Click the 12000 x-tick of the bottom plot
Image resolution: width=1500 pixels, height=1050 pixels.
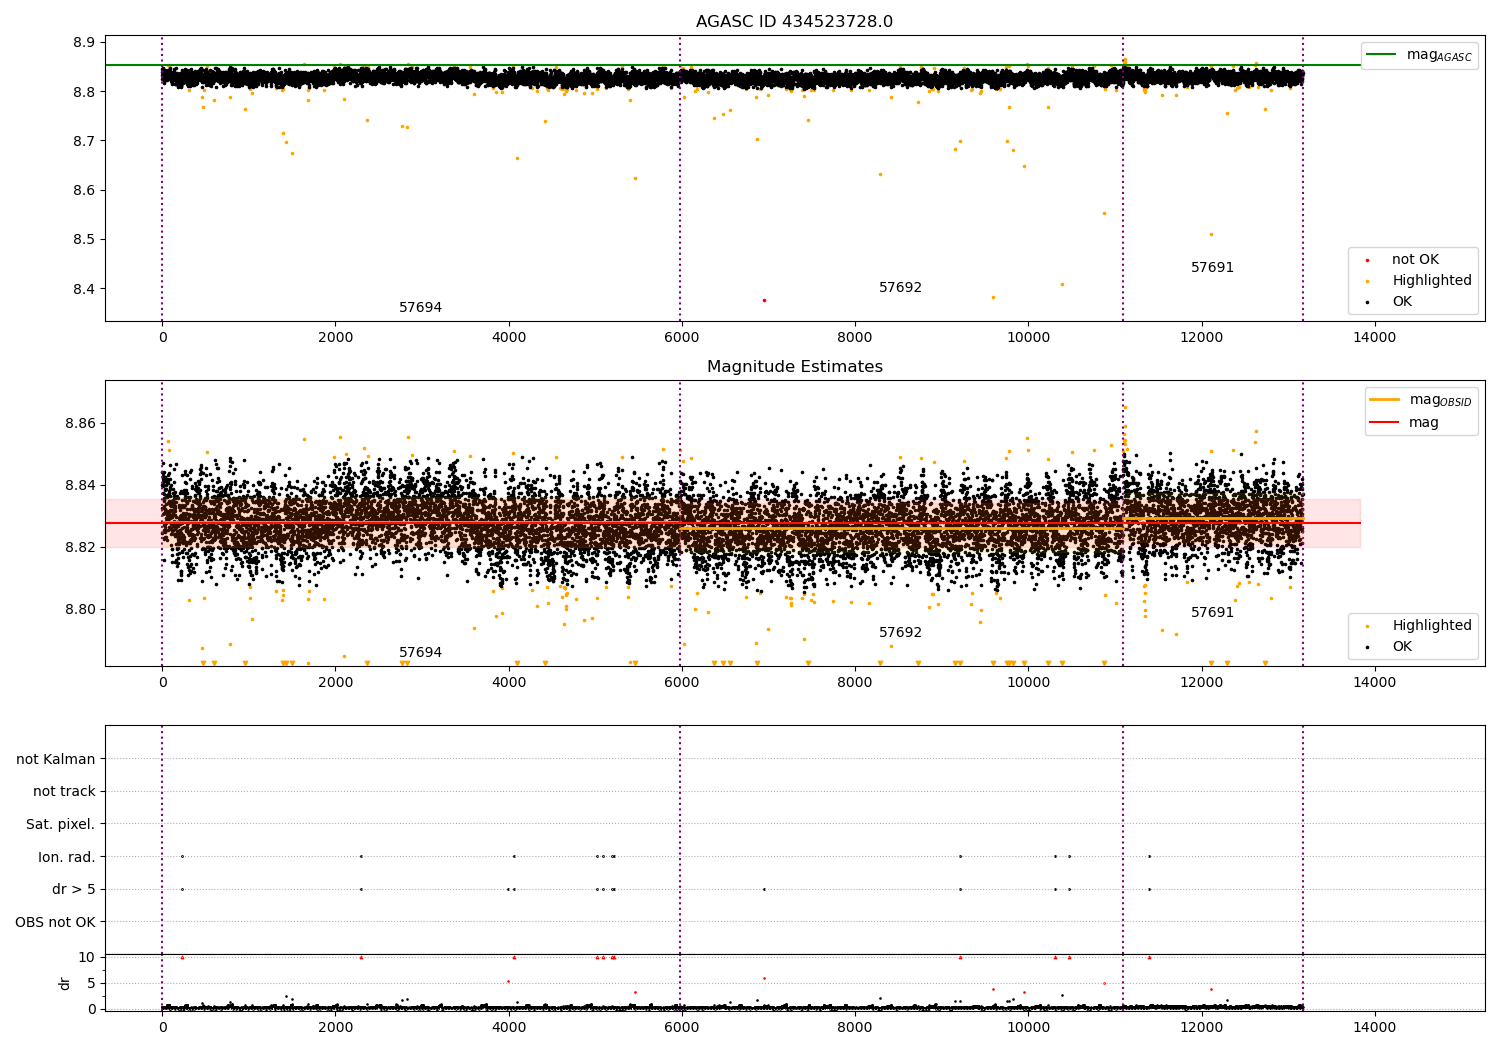click(x=1201, y=1028)
